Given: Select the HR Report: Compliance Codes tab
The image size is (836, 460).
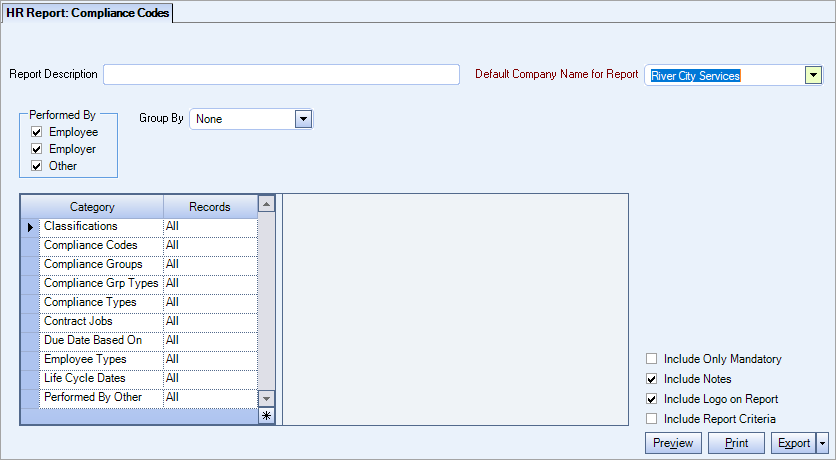Looking at the screenshot, I should [x=87, y=13].
